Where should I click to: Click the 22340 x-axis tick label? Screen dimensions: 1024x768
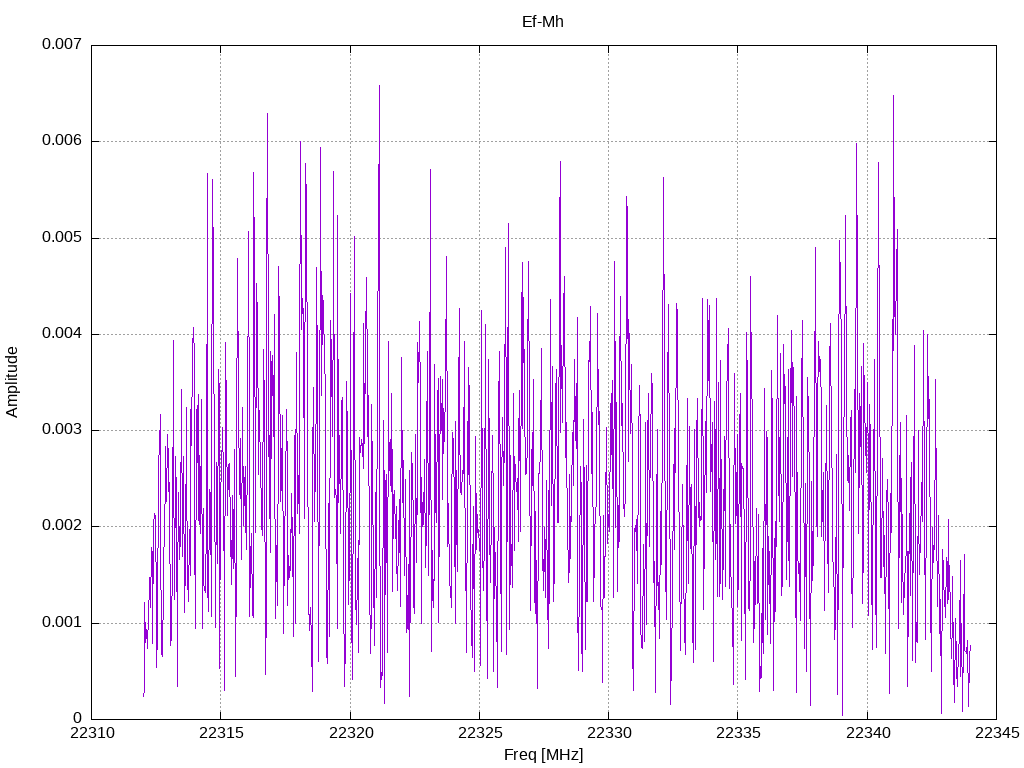pyautogui.click(x=868, y=733)
